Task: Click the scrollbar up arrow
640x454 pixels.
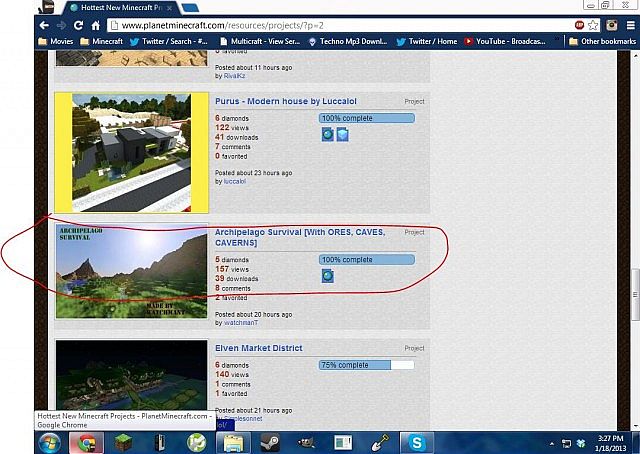Action: pos(636,55)
